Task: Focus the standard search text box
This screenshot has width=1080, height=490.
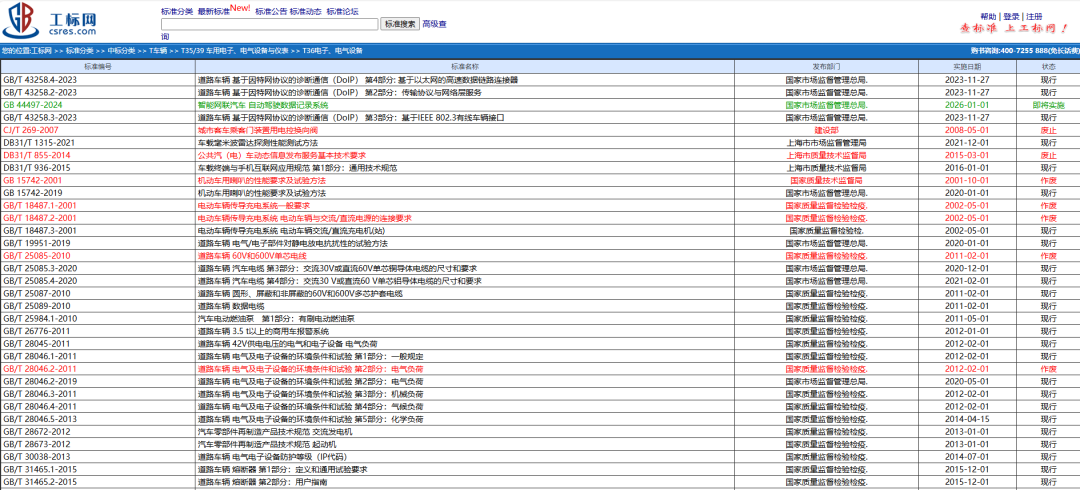Action: [x=269, y=24]
